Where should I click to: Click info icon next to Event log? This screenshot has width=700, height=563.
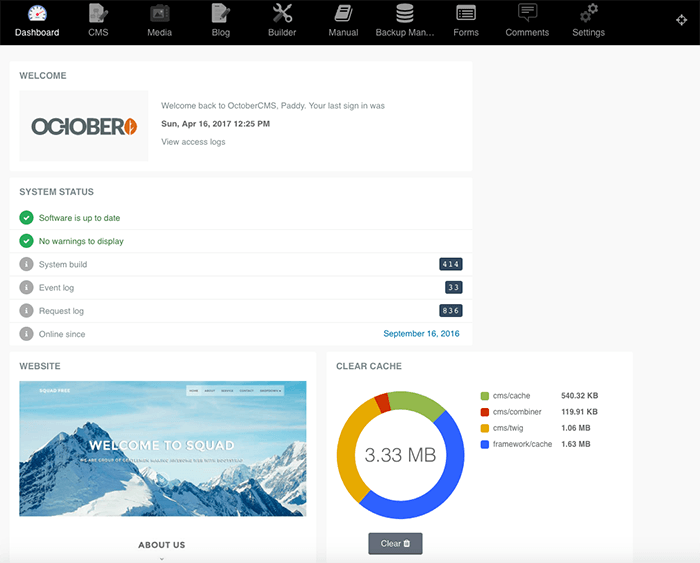coord(26,288)
